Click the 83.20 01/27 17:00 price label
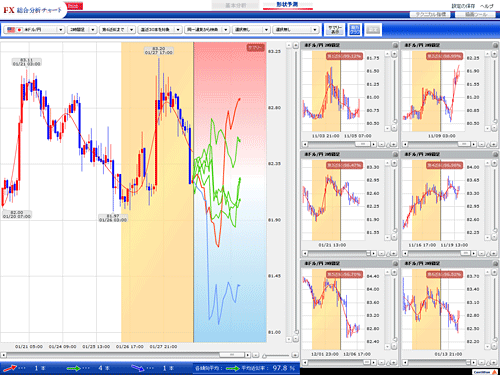500x375 pixels. (159, 51)
